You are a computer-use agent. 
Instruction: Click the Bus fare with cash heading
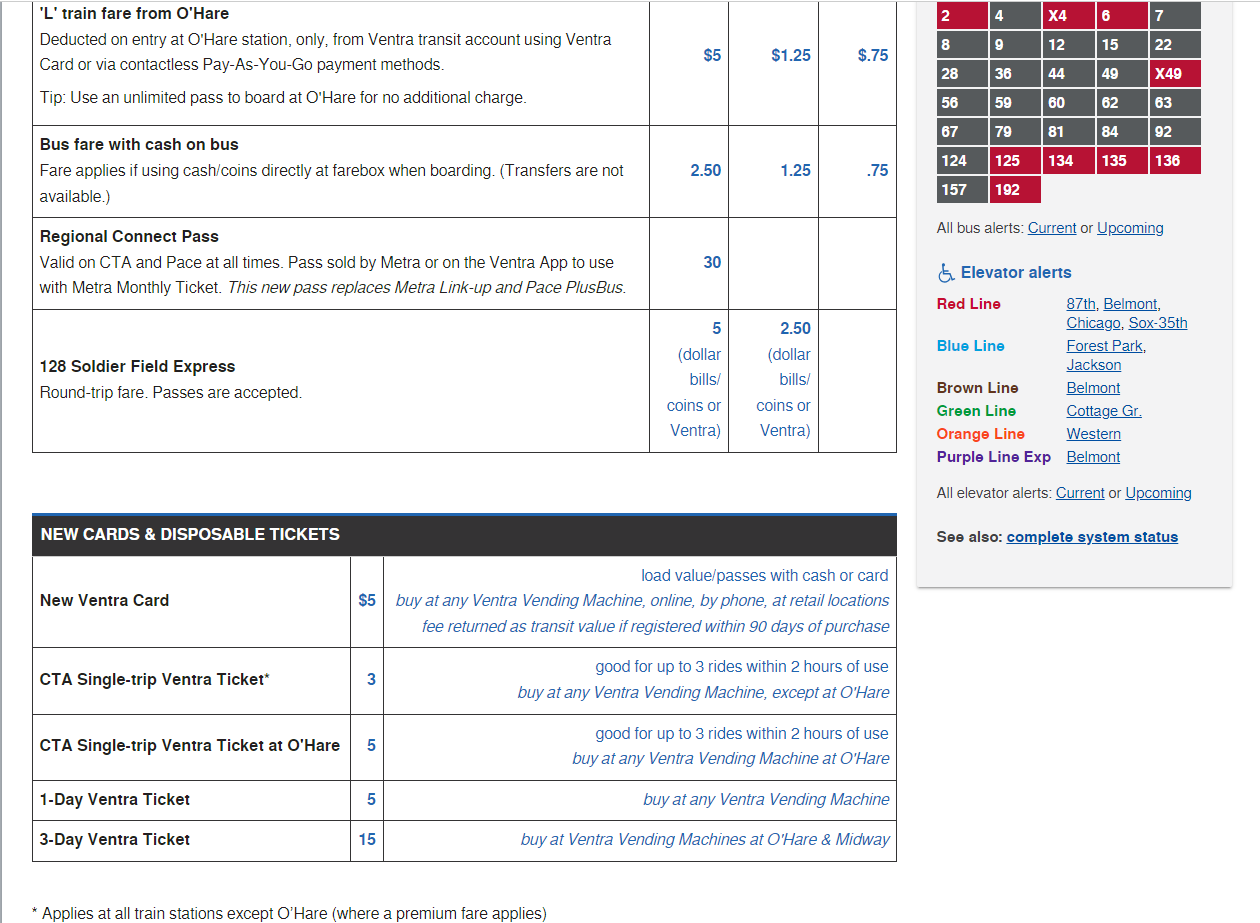[139, 145]
